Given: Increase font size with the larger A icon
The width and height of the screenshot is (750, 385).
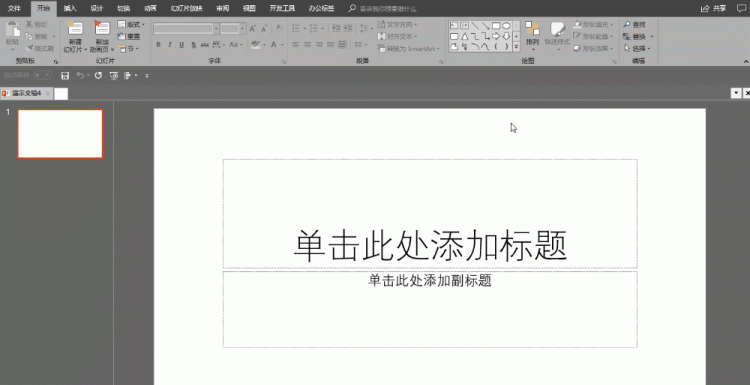Looking at the screenshot, I should pos(253,29).
